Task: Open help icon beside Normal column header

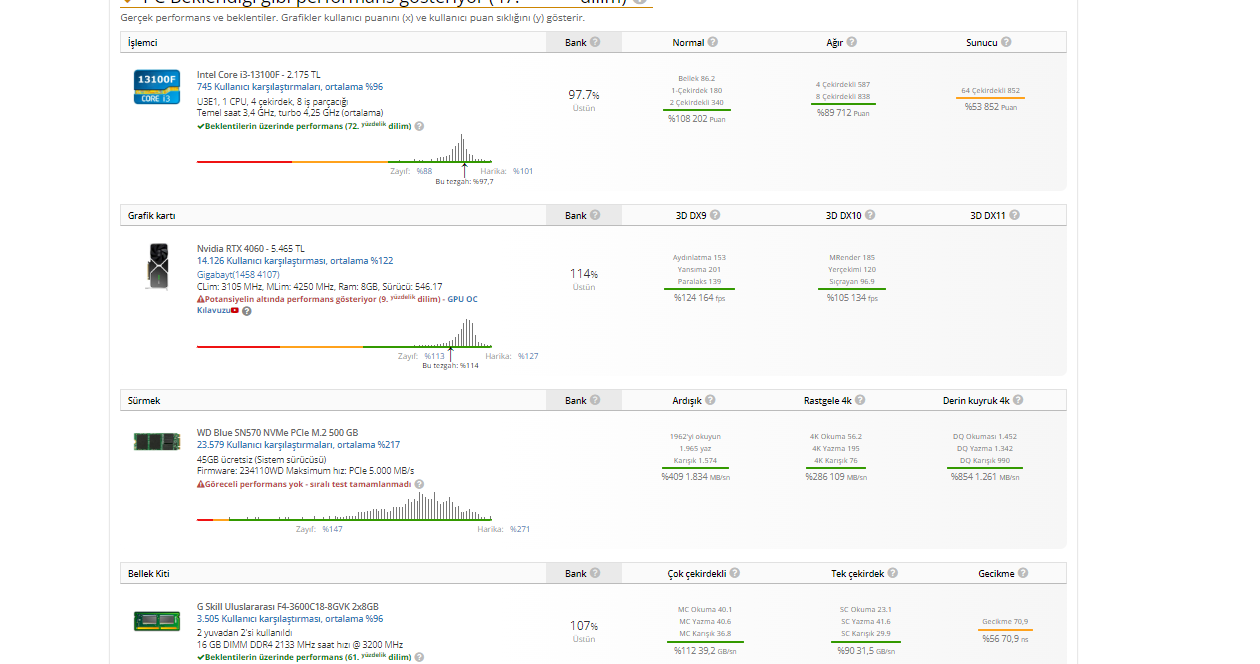Action: pos(713,42)
